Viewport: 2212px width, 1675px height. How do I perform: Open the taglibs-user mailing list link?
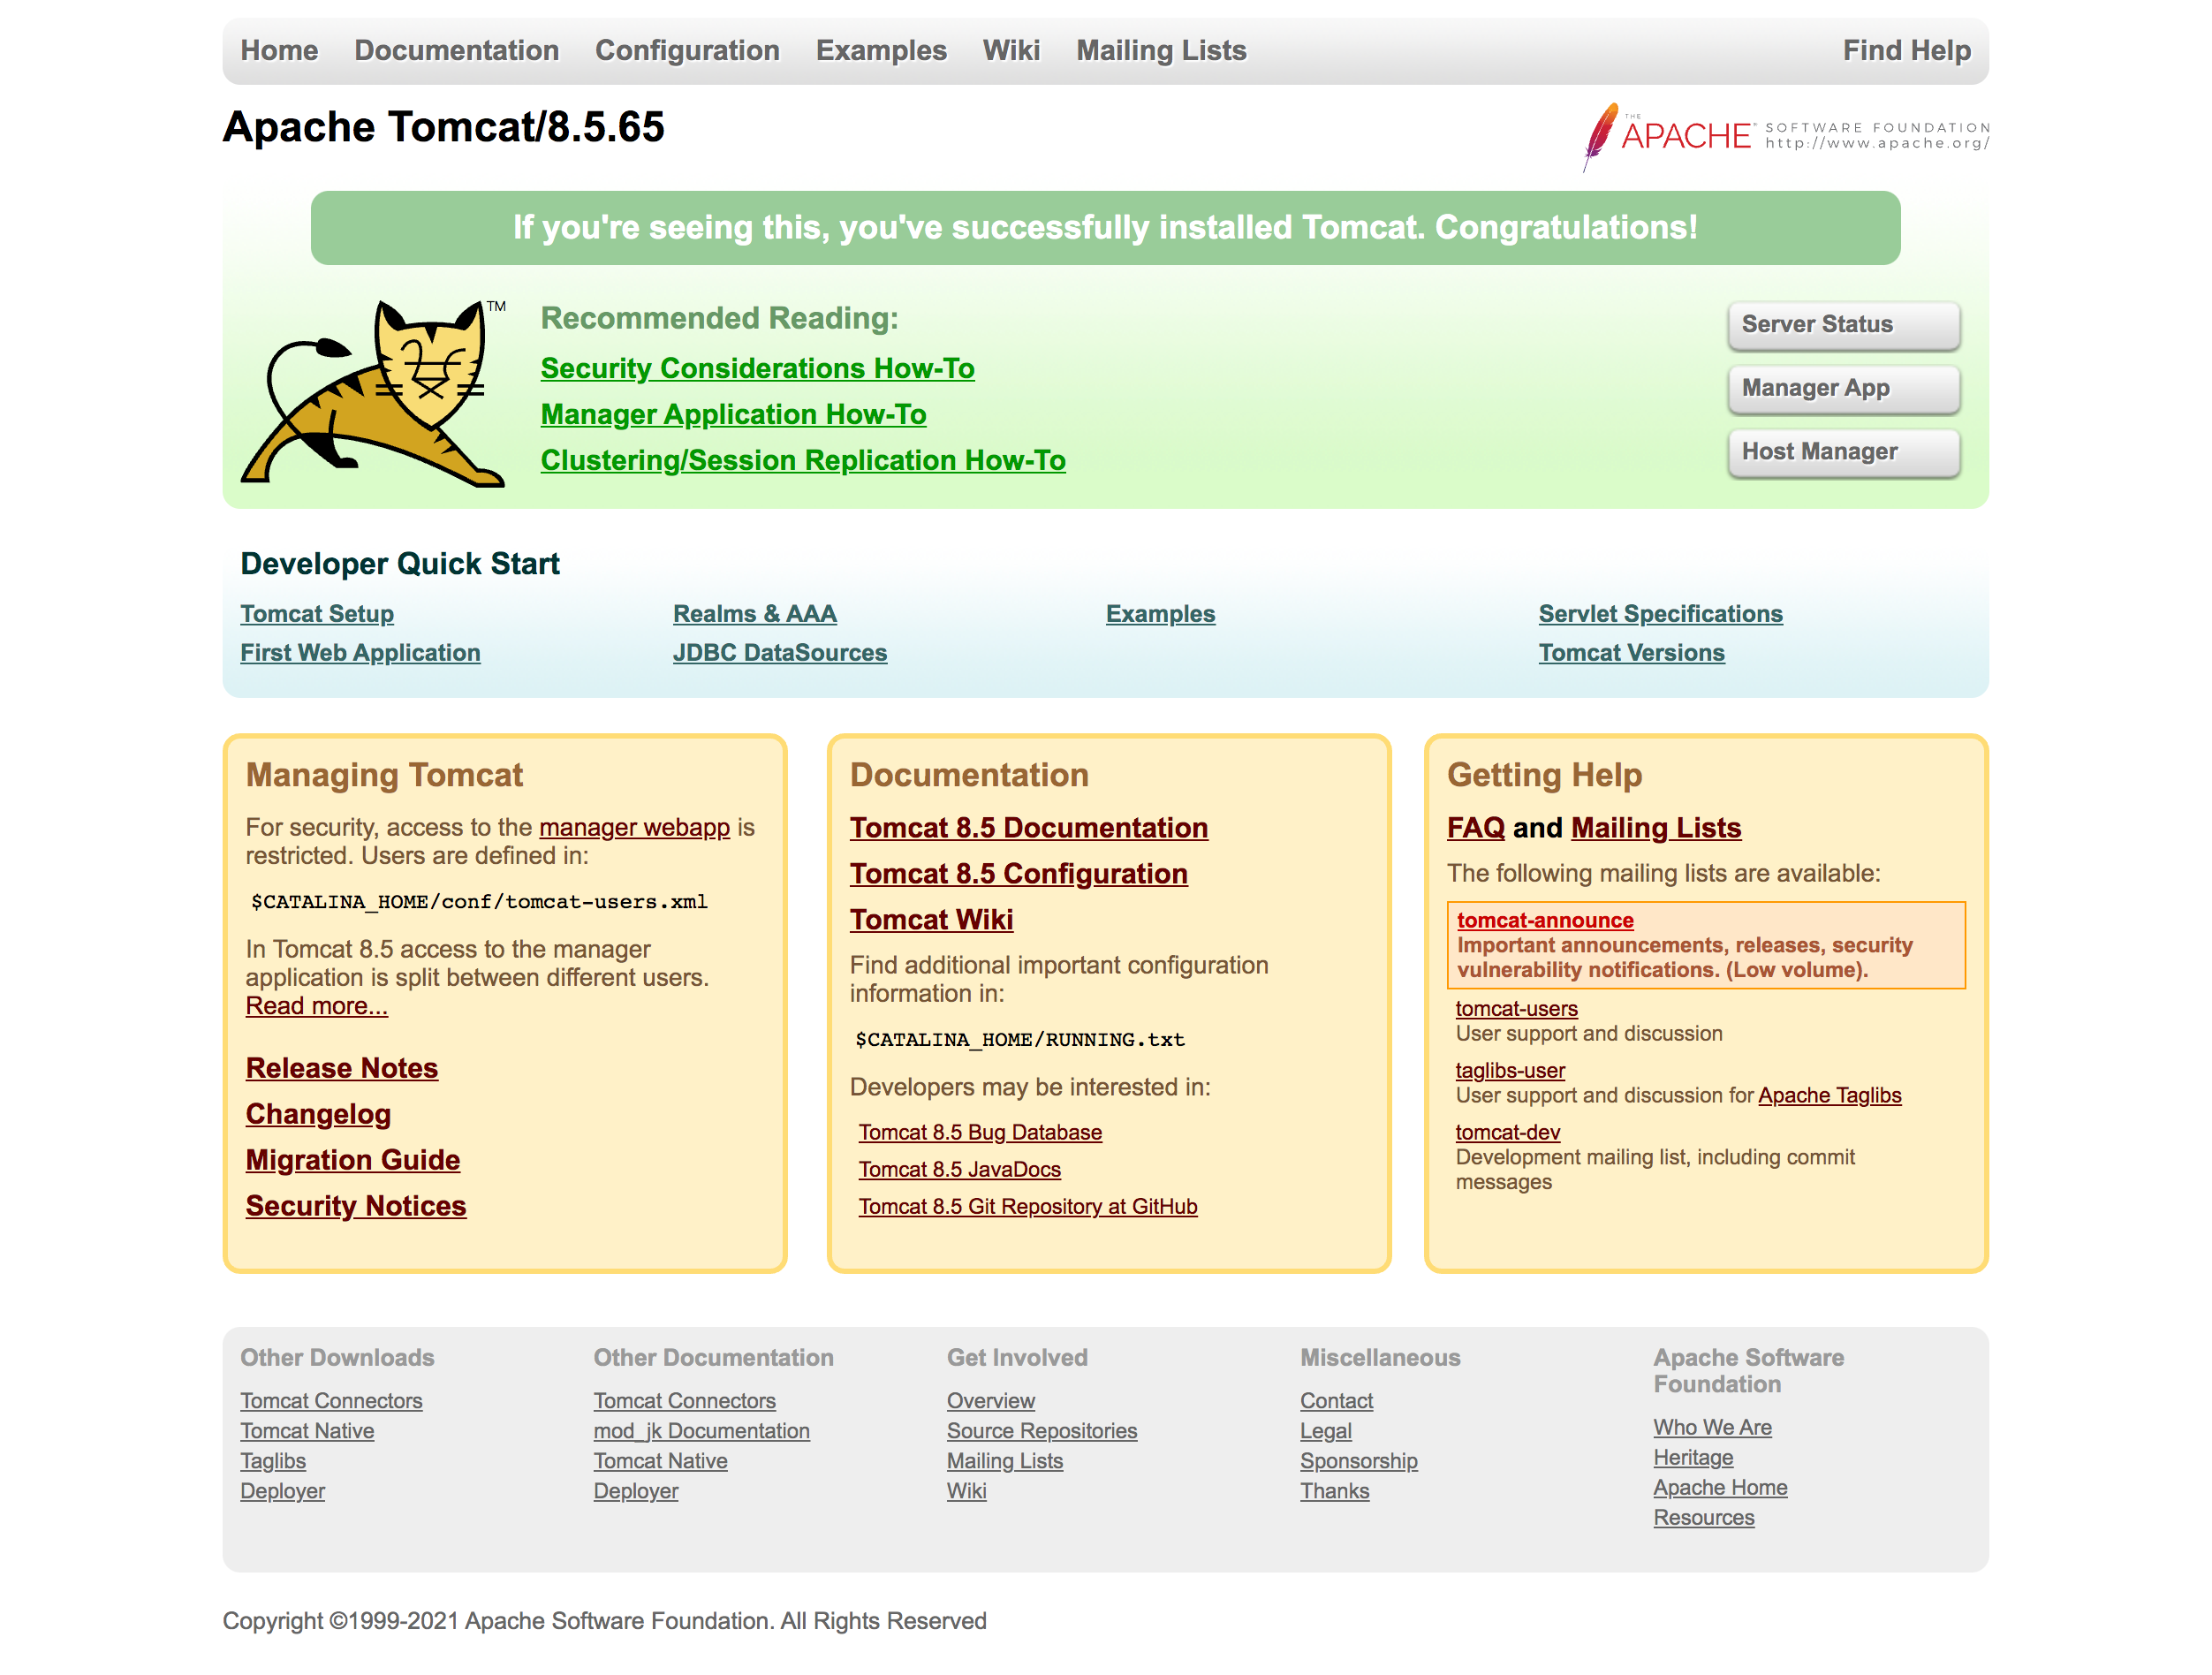click(x=1510, y=1070)
